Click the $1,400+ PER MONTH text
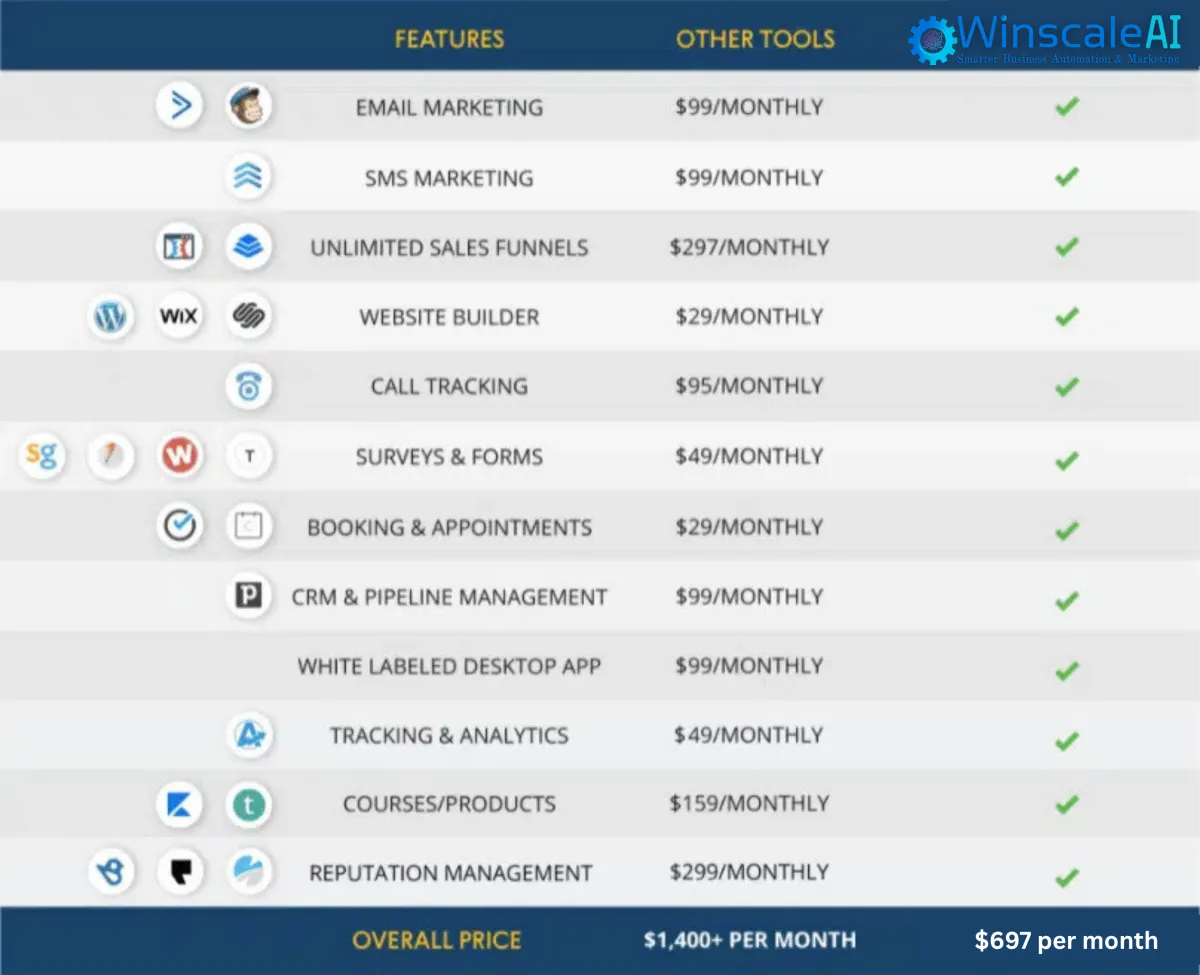The image size is (1200, 975). (x=750, y=940)
